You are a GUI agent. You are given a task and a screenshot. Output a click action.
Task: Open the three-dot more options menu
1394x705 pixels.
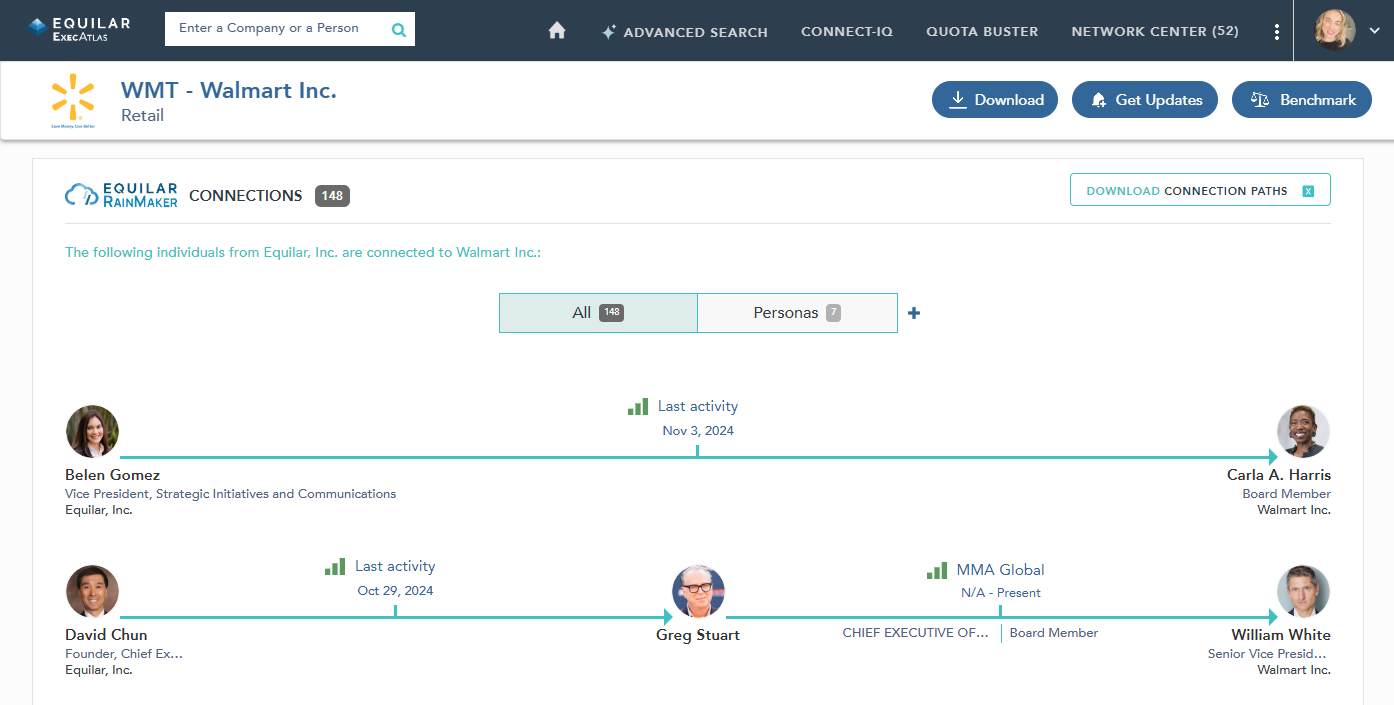(x=1276, y=32)
